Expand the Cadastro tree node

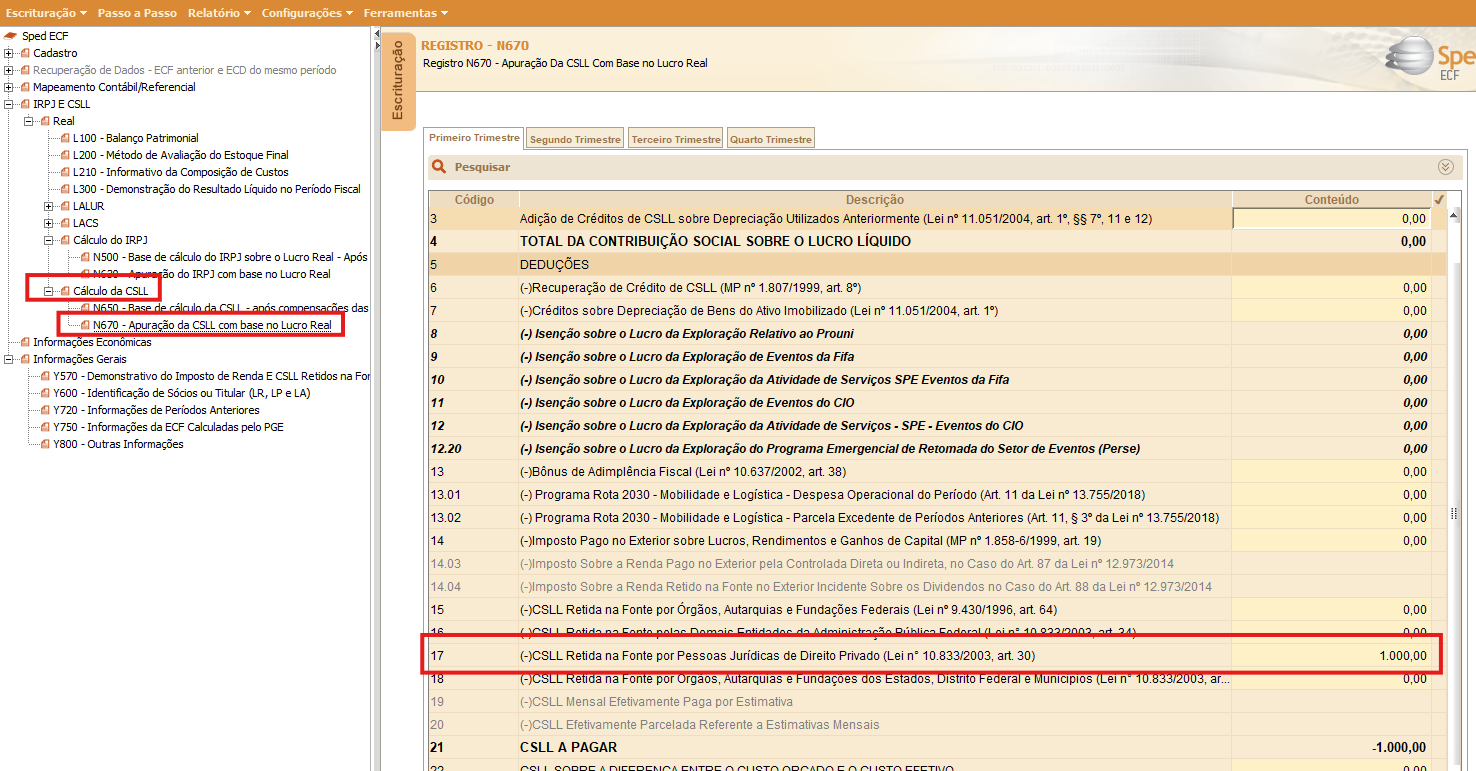pyautogui.click(x=9, y=53)
